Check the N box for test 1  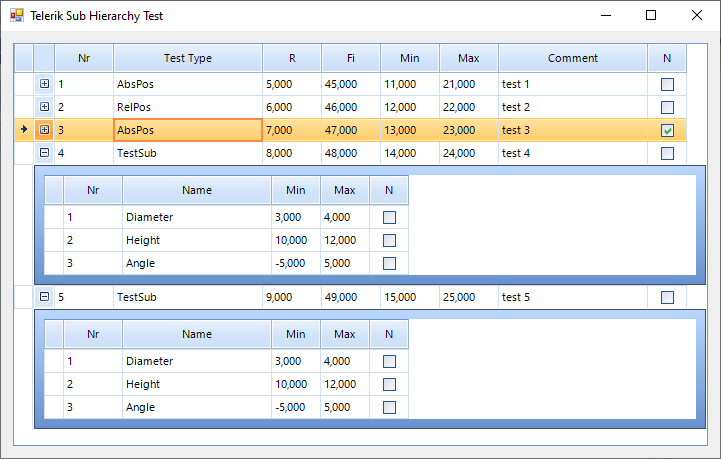click(667, 85)
